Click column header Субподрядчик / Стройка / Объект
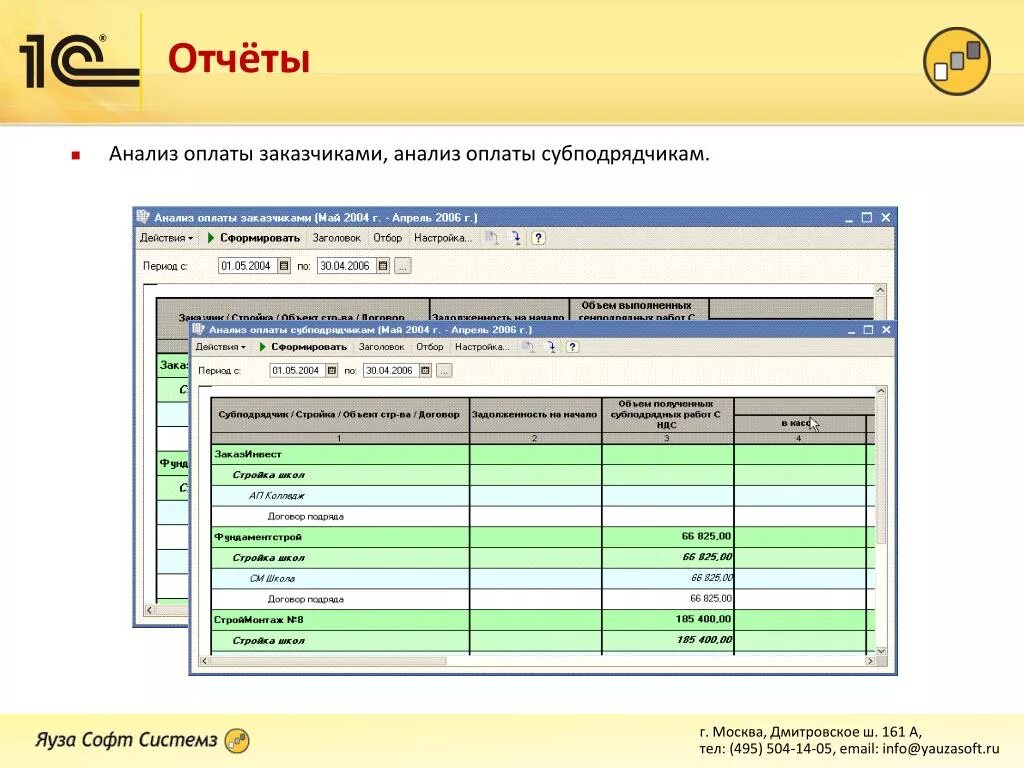Image resolution: width=1024 pixels, height=768 pixels. (x=339, y=414)
